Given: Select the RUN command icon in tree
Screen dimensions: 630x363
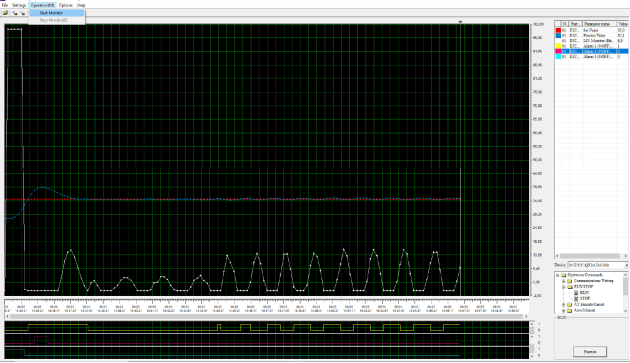Looking at the screenshot, I should (x=576, y=293).
